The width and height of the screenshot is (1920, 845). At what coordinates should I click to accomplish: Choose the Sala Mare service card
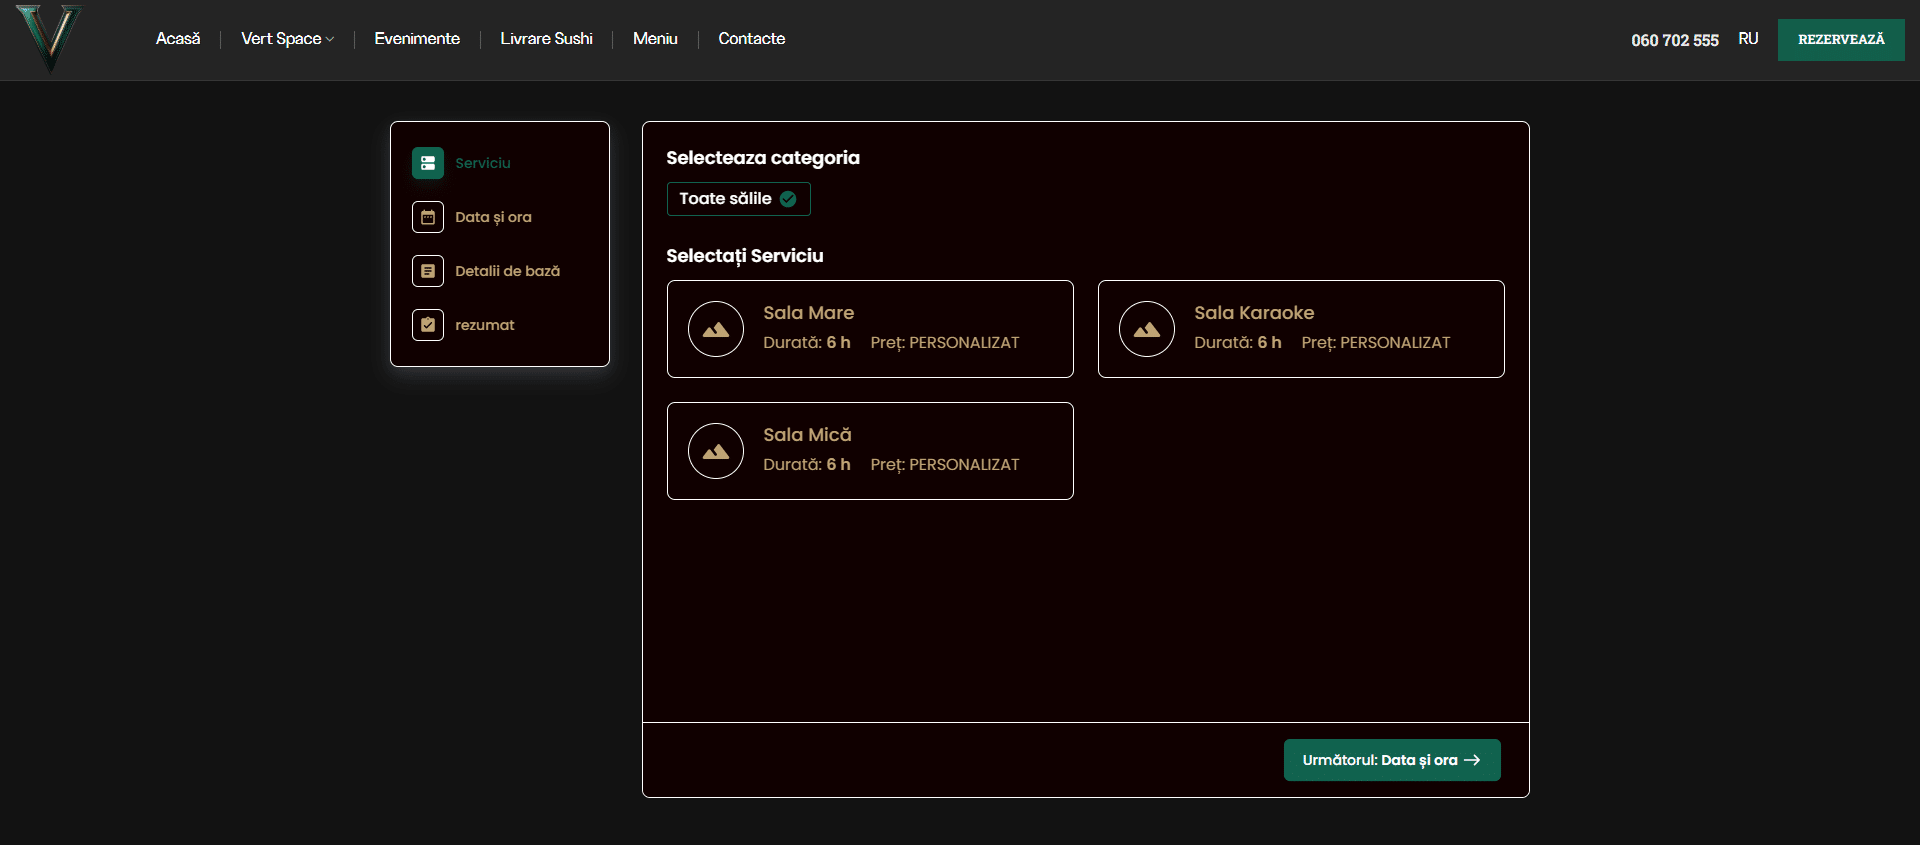point(870,329)
